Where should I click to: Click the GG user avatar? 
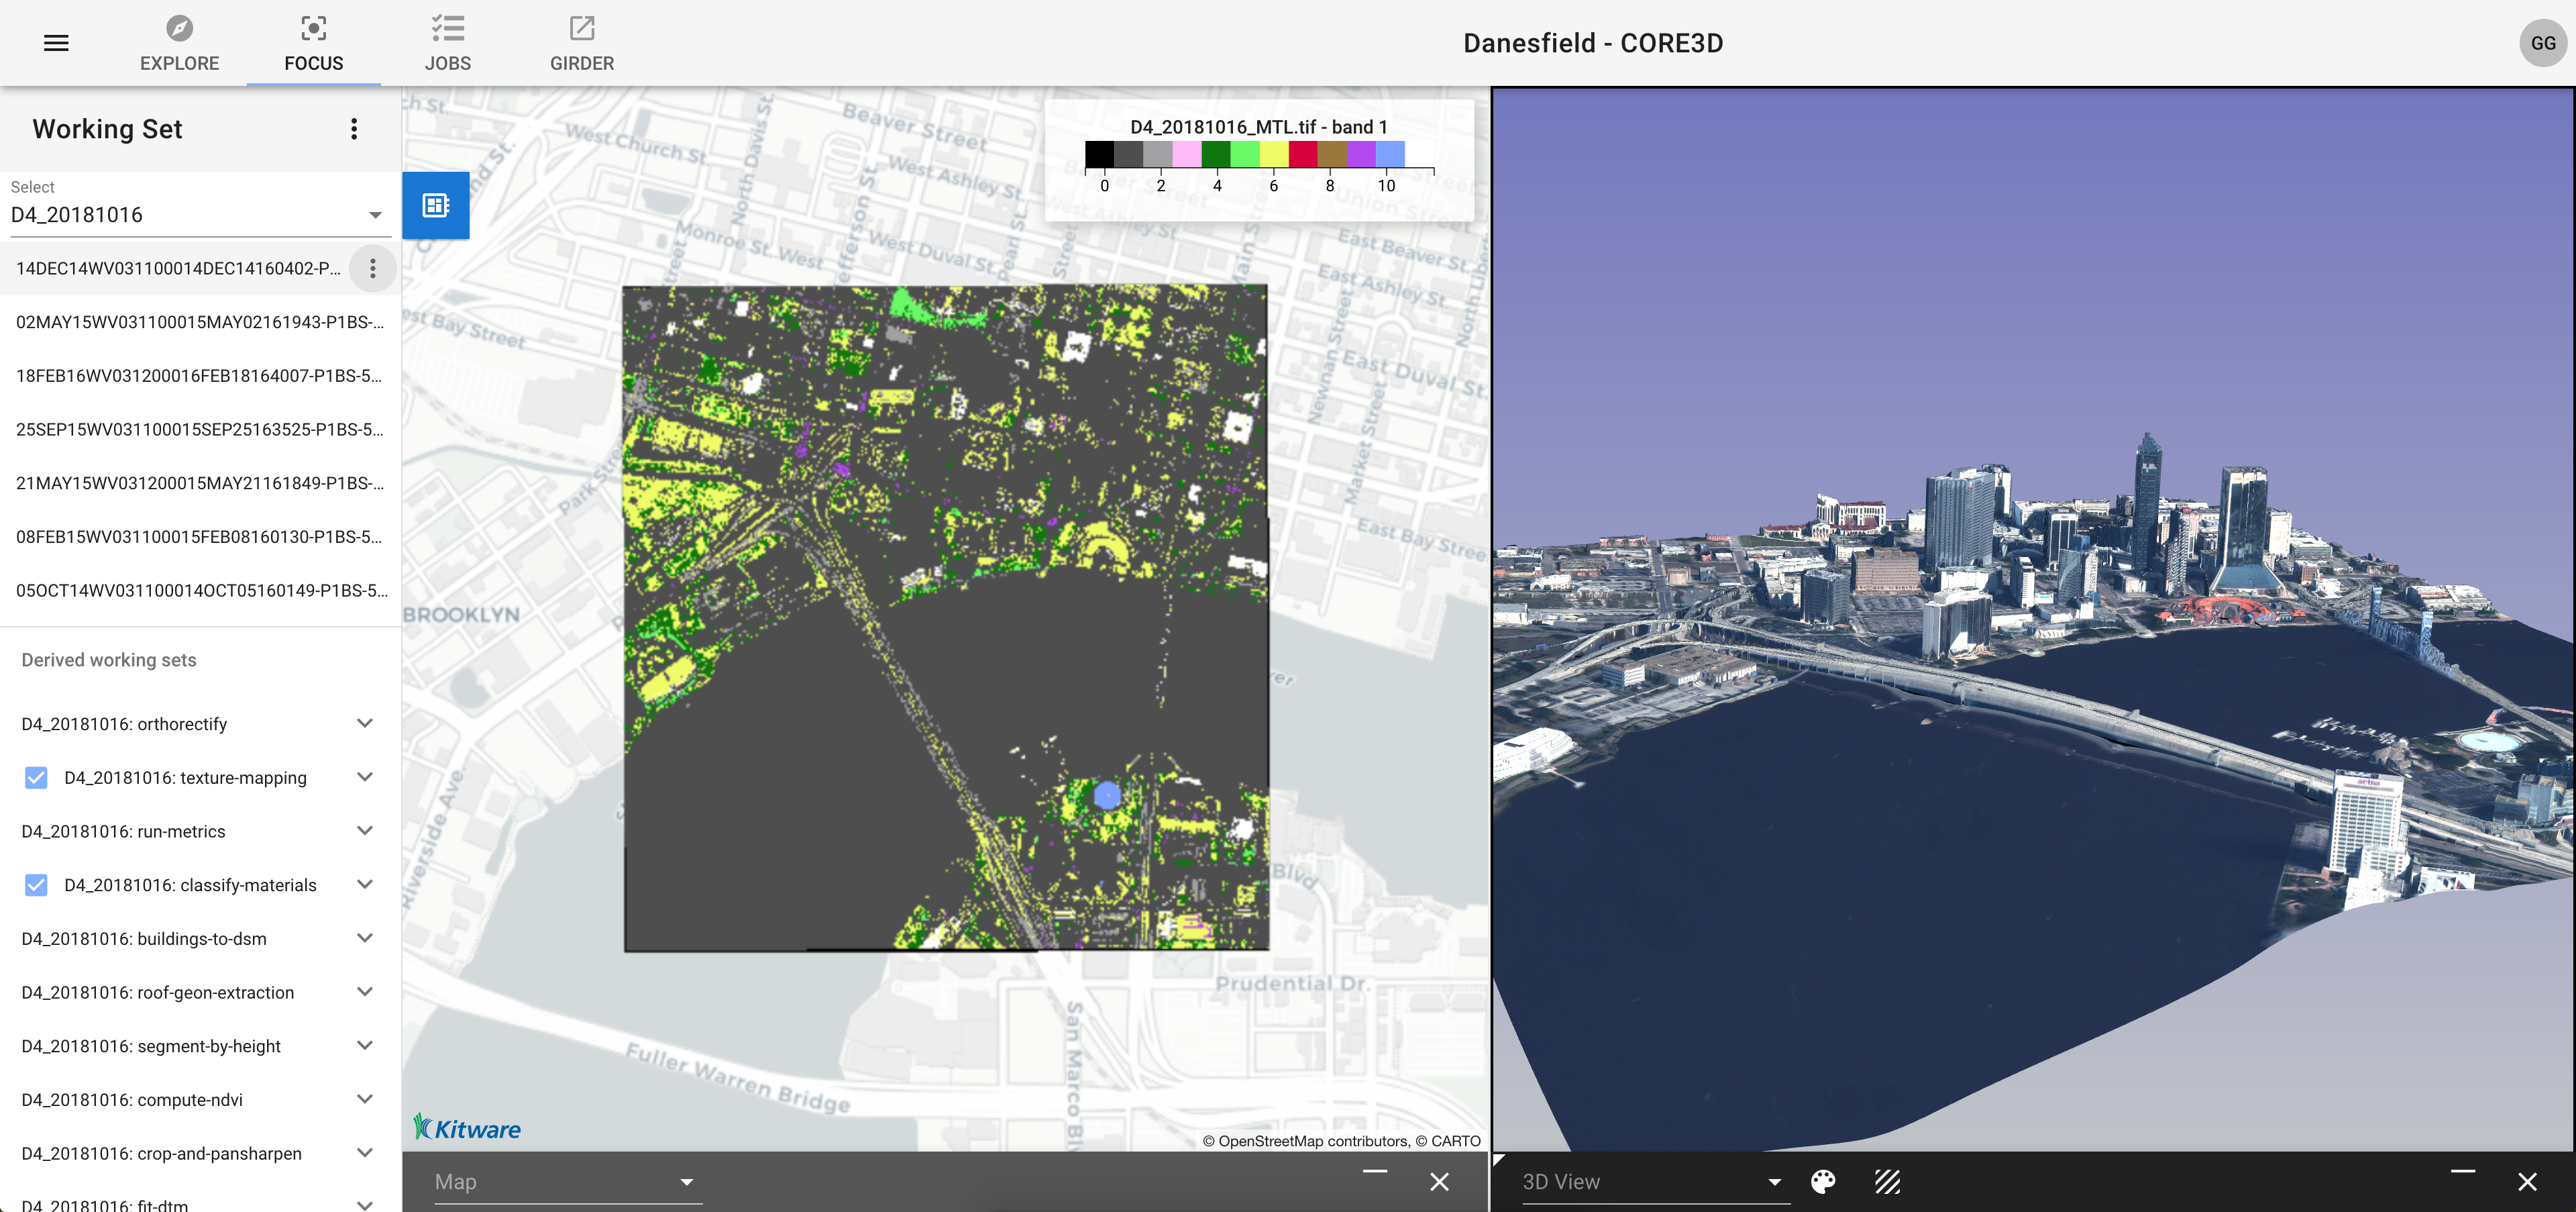[2542, 43]
